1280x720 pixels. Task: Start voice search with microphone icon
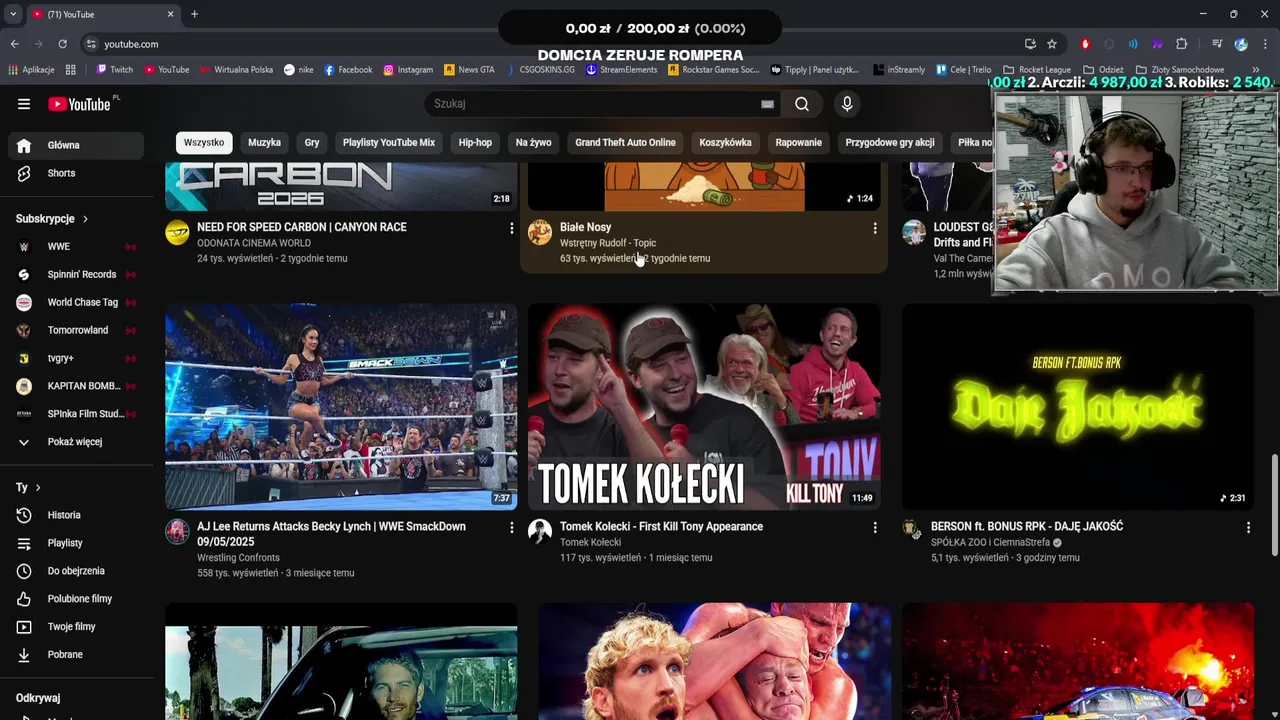[847, 104]
